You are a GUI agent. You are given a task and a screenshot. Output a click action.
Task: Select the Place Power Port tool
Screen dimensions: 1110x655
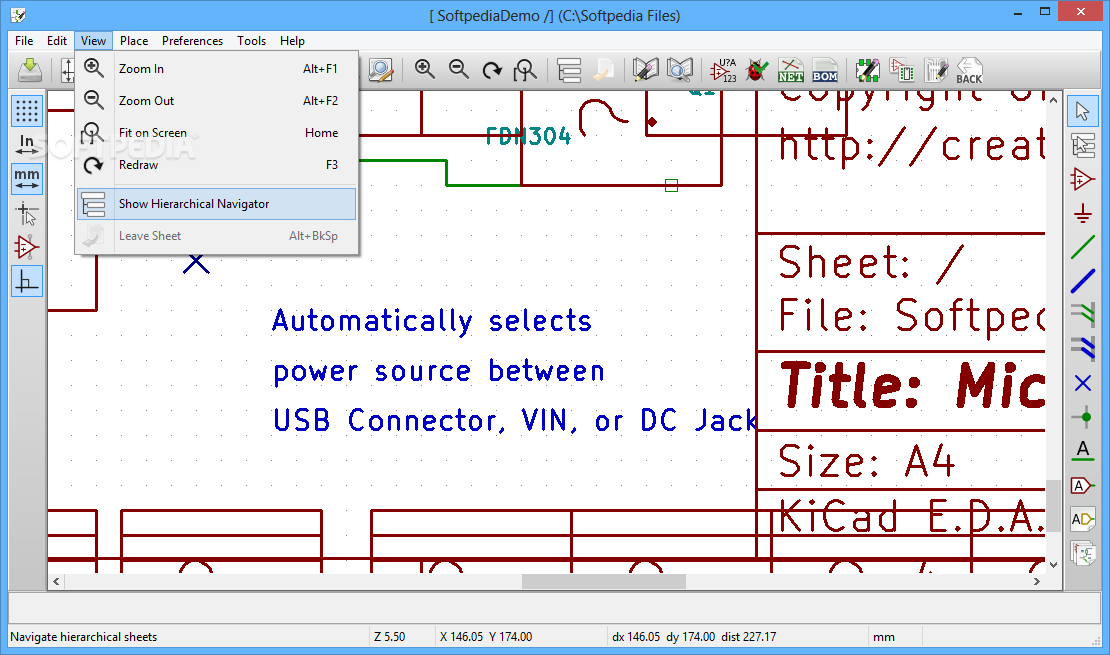click(x=1082, y=213)
